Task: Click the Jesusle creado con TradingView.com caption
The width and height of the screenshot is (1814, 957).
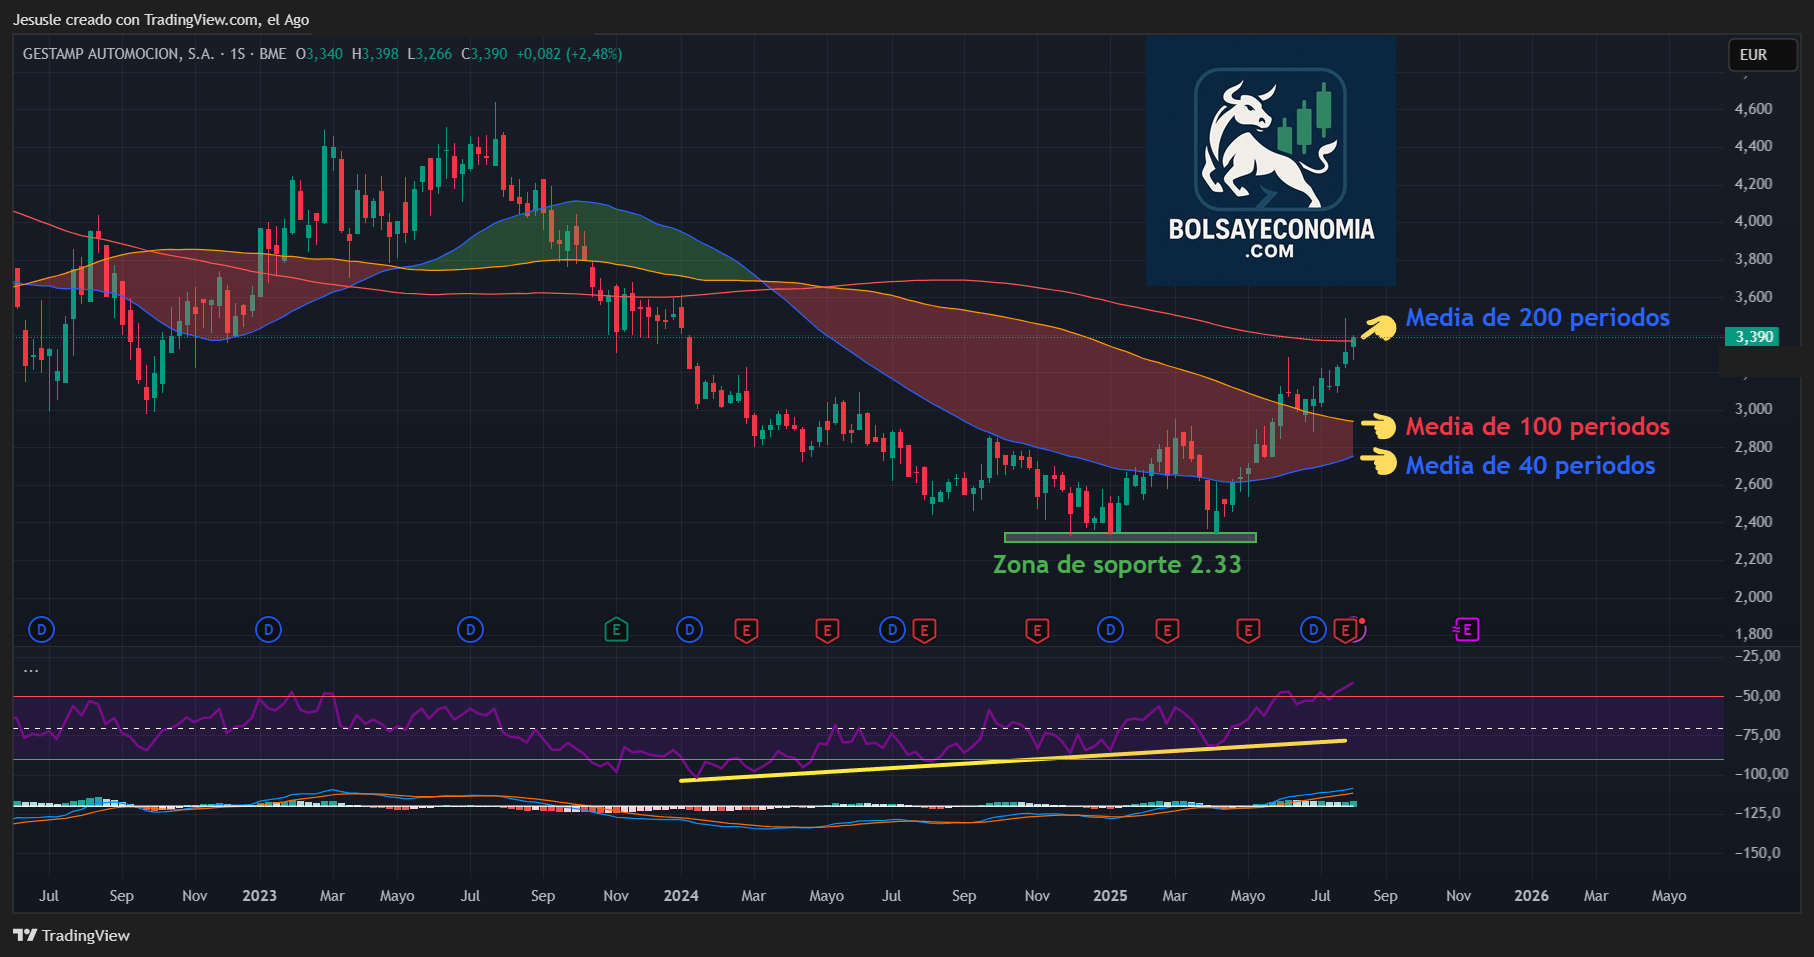Action: (161, 20)
